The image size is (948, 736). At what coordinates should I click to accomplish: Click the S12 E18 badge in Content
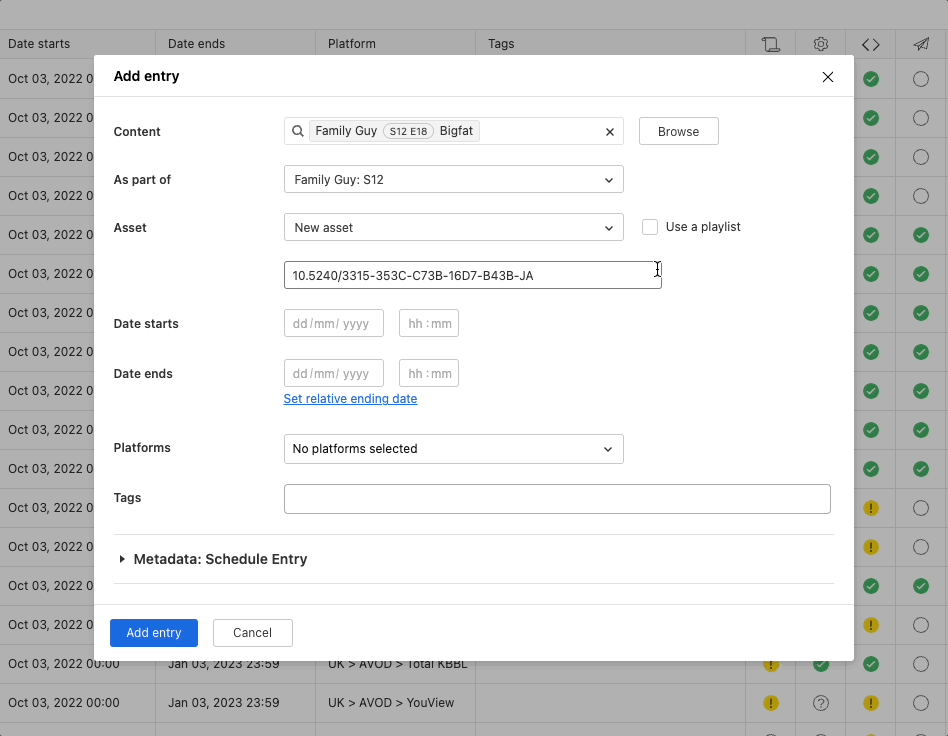tap(408, 131)
